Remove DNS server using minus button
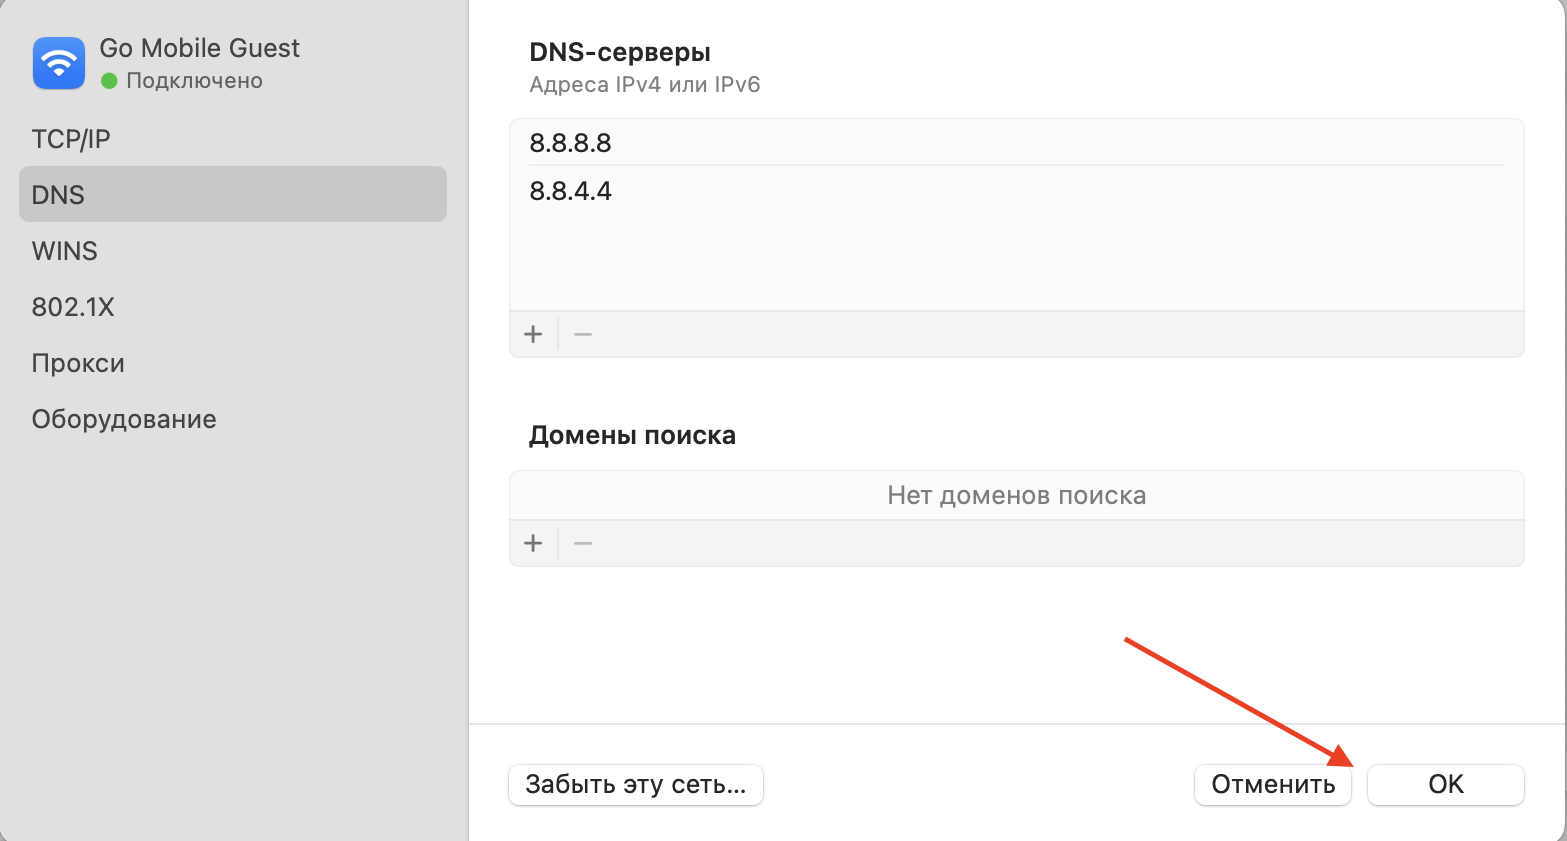This screenshot has height=841, width=1567. pyautogui.click(x=583, y=334)
